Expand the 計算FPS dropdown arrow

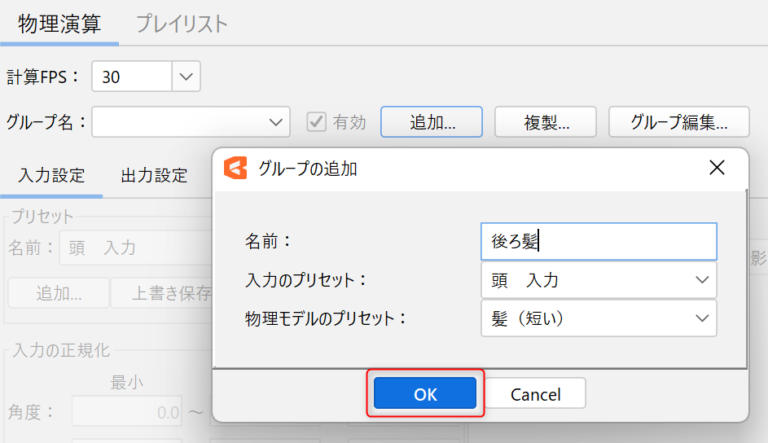[x=186, y=76]
